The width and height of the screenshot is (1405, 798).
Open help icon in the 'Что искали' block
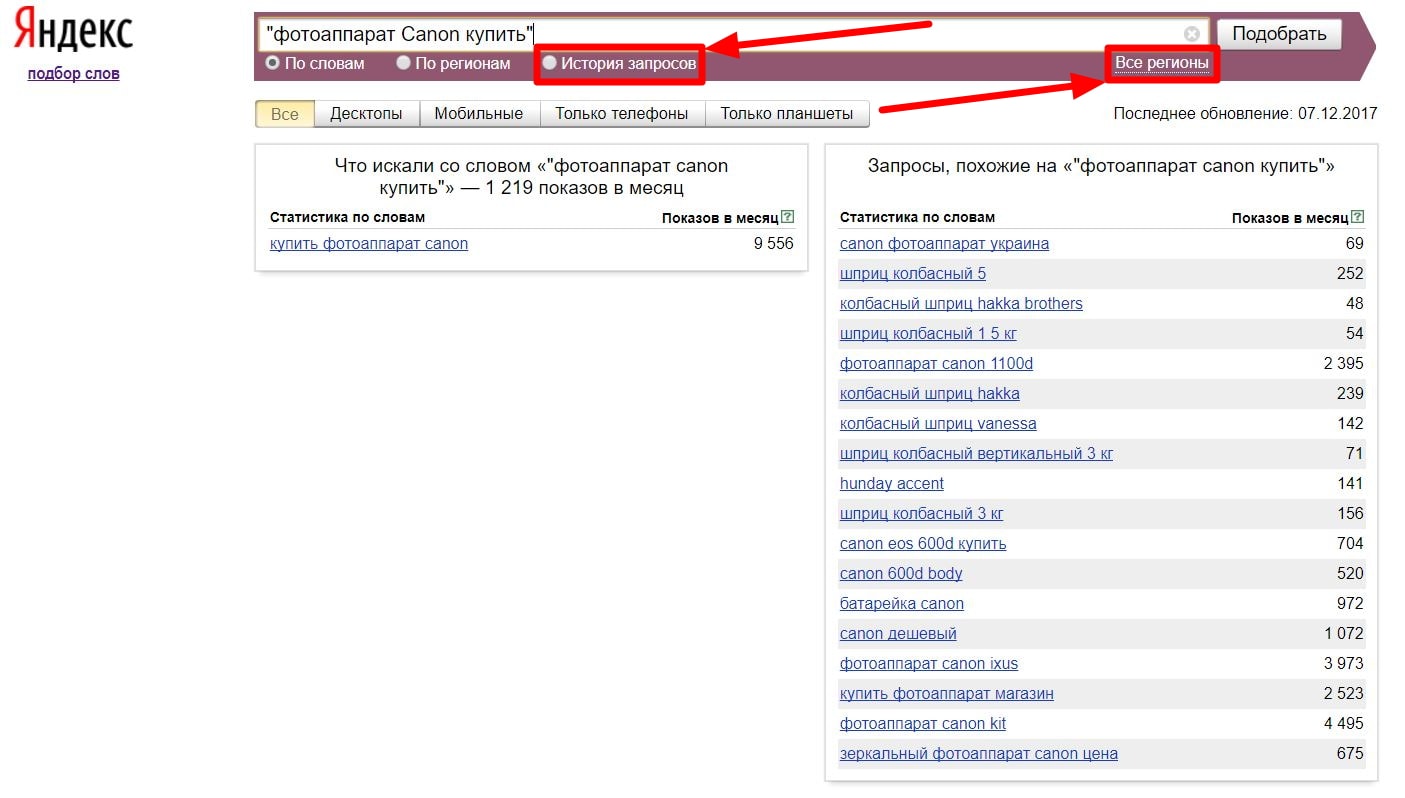(x=787, y=217)
